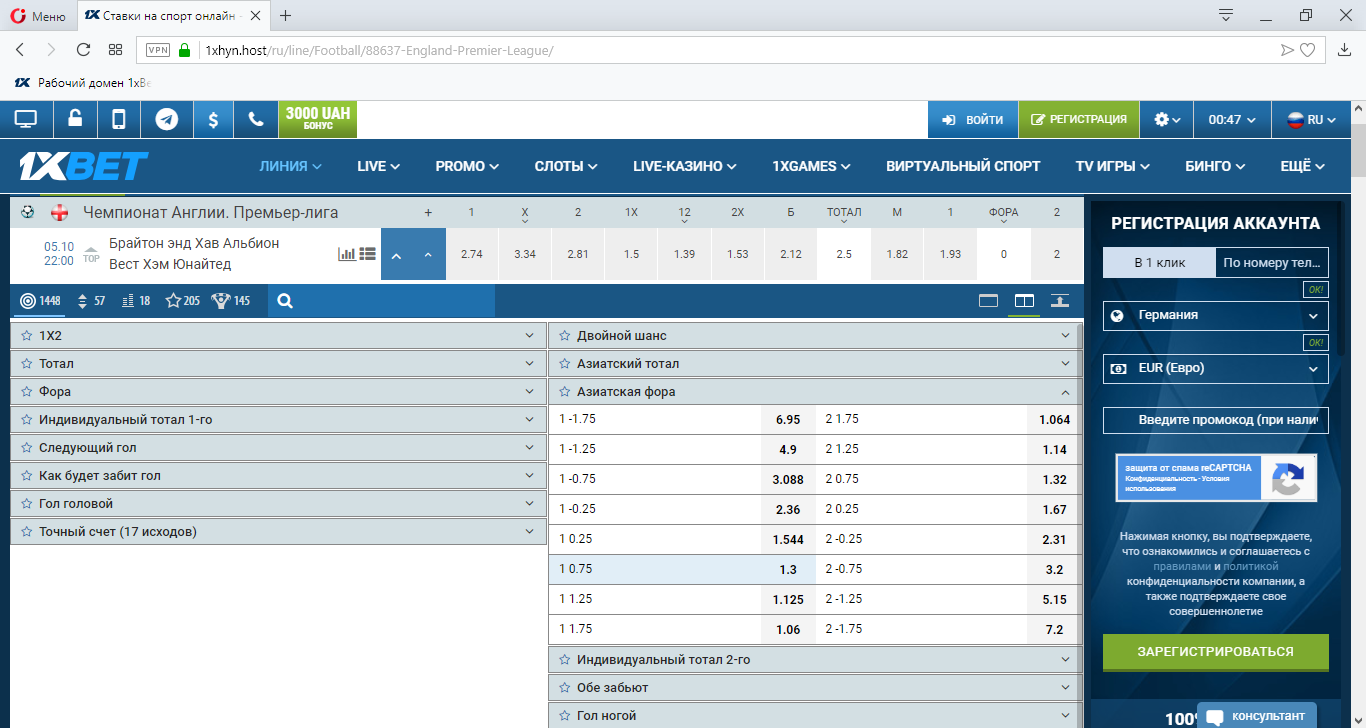
Task: Open the правилами rules link
Action: 1182,566
